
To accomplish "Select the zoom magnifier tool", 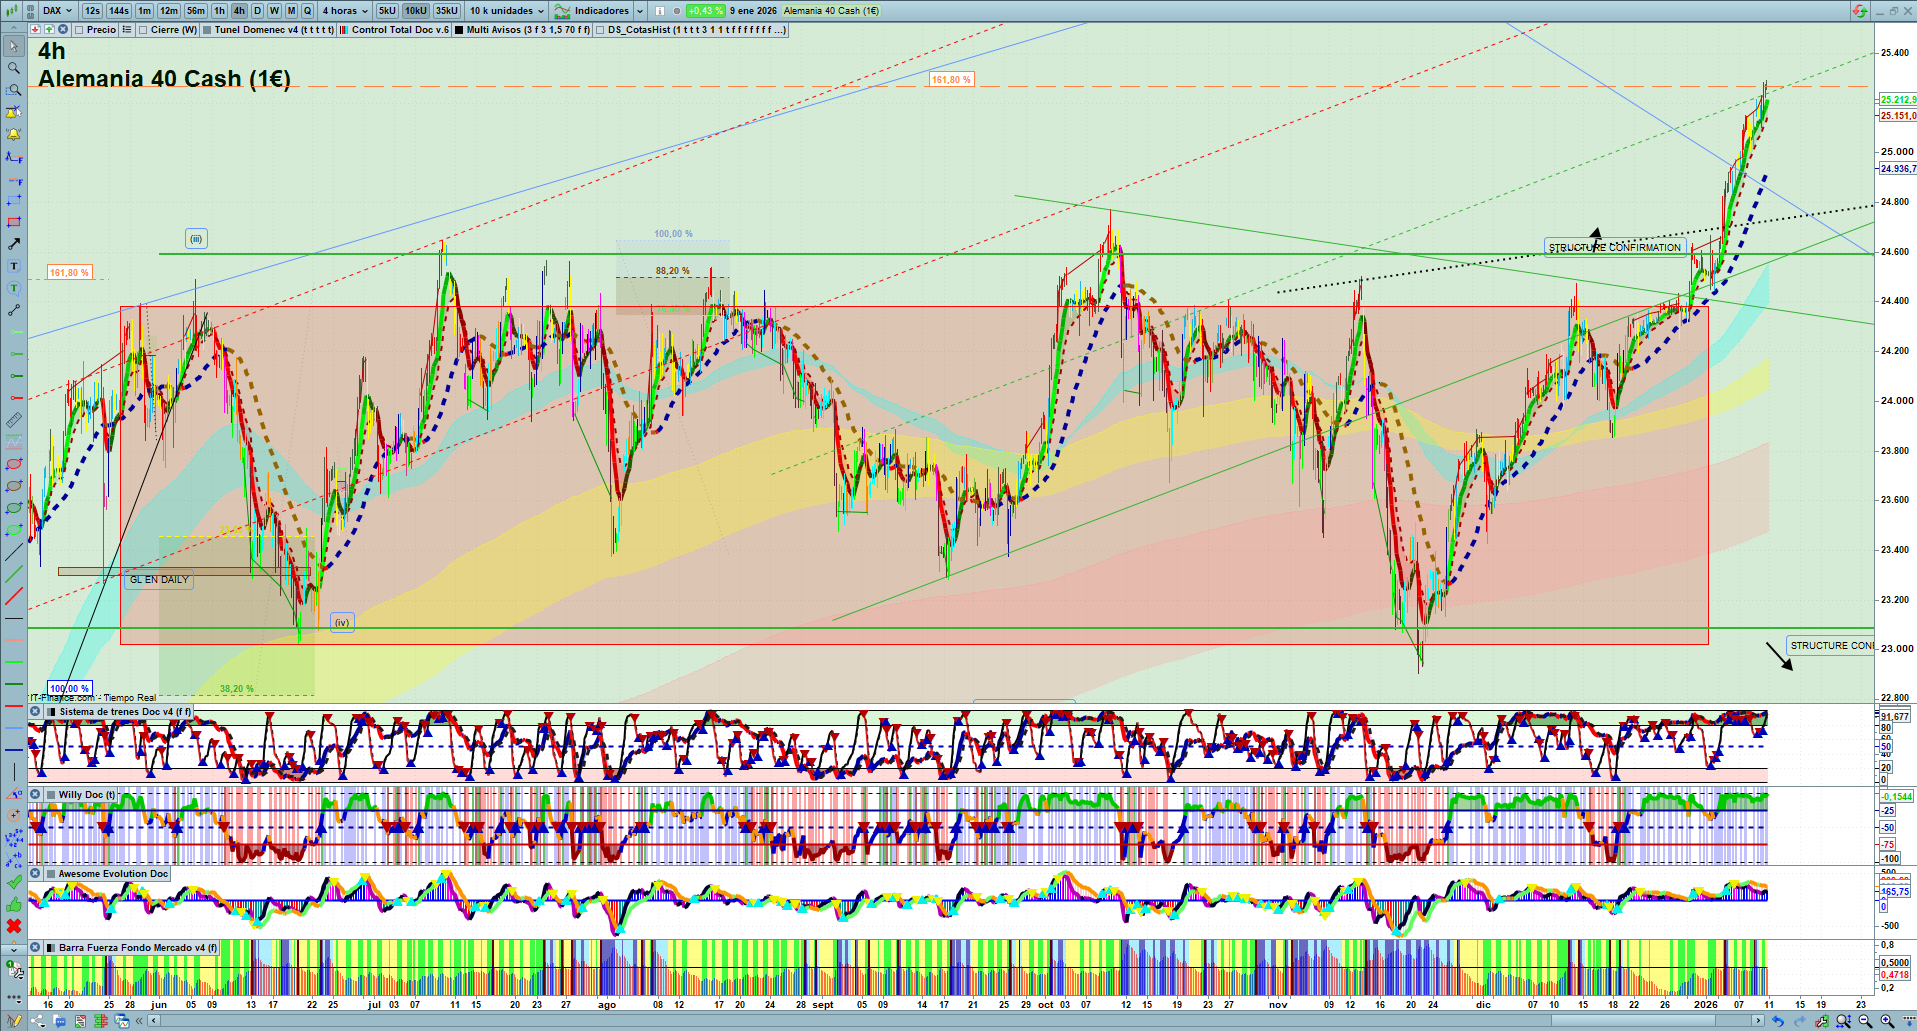I will point(14,68).
